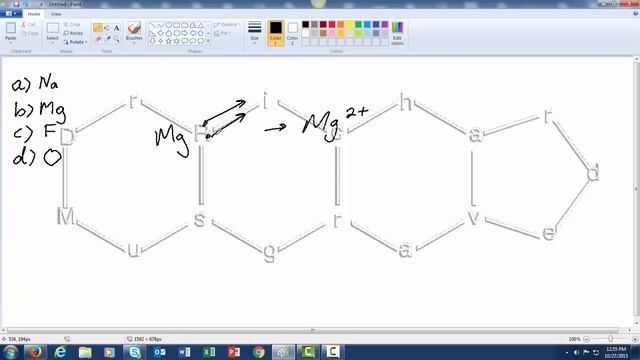This screenshot has width=640, height=360.
Task: Open the Paint file menu button
Action: 11,13
